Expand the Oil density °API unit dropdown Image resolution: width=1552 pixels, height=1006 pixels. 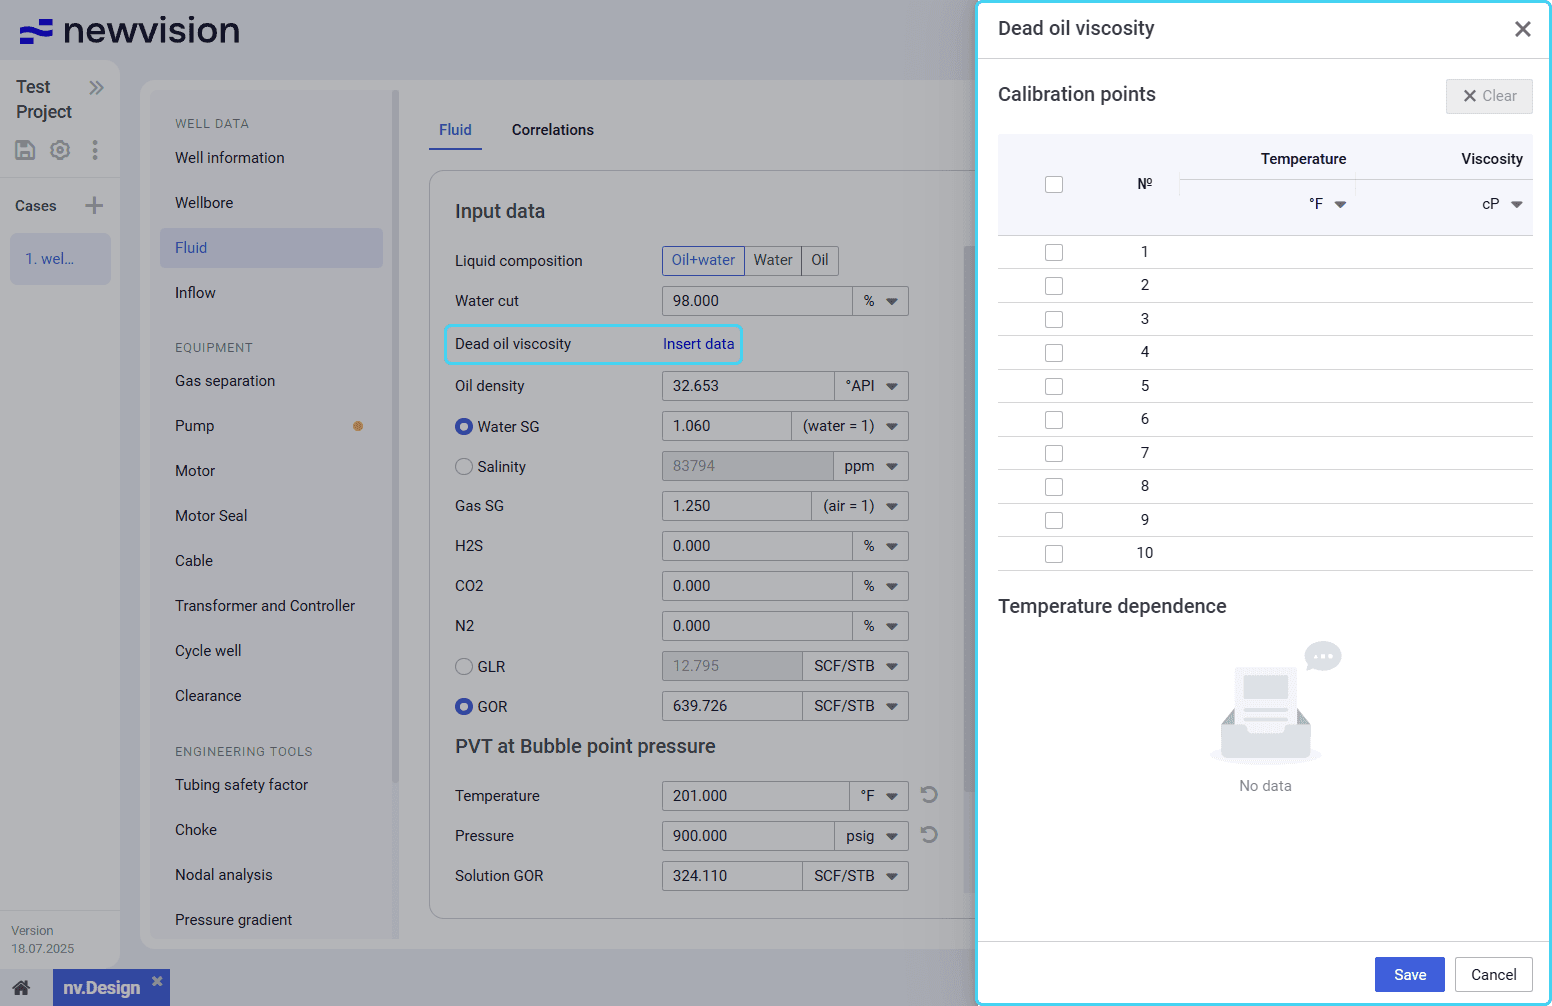(x=872, y=386)
